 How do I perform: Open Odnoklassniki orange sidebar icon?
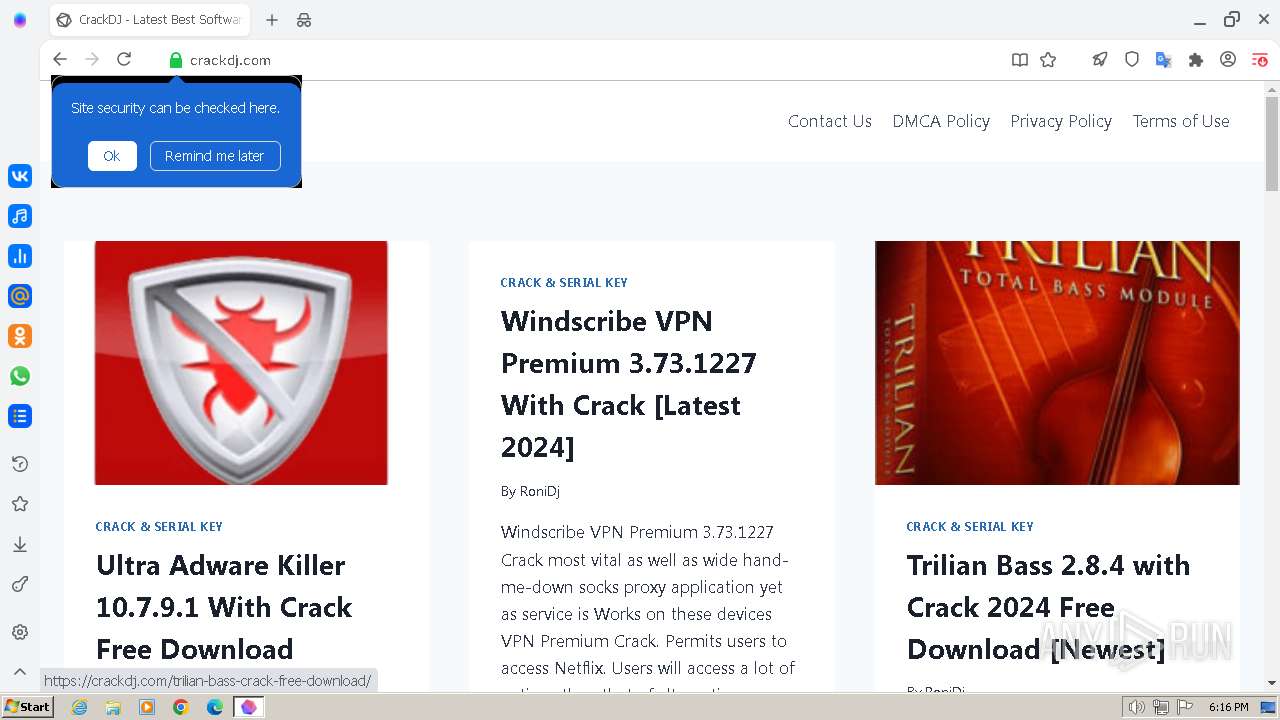coord(20,336)
